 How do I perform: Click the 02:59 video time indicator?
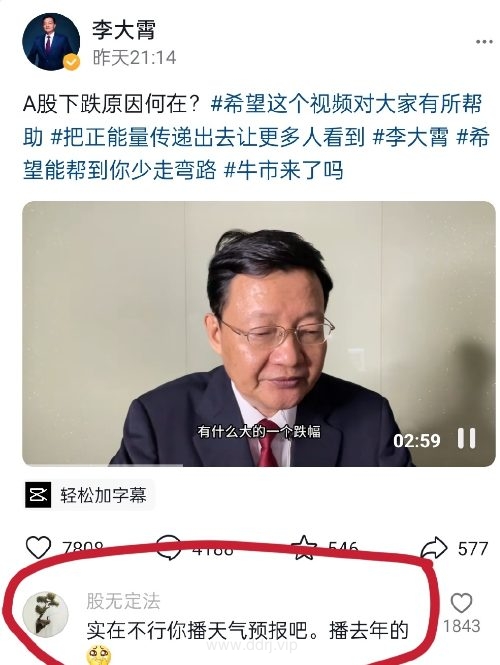point(417,441)
